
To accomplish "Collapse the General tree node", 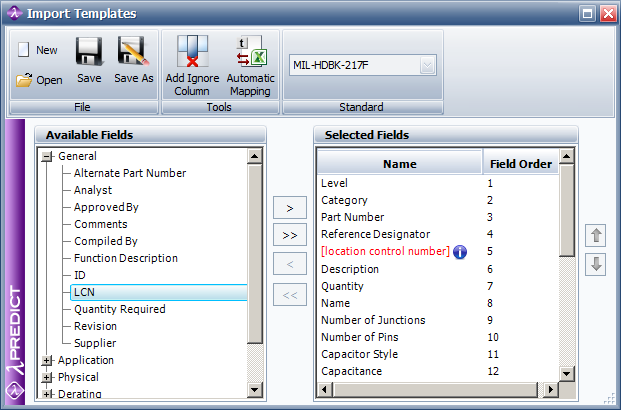I will (46, 156).
